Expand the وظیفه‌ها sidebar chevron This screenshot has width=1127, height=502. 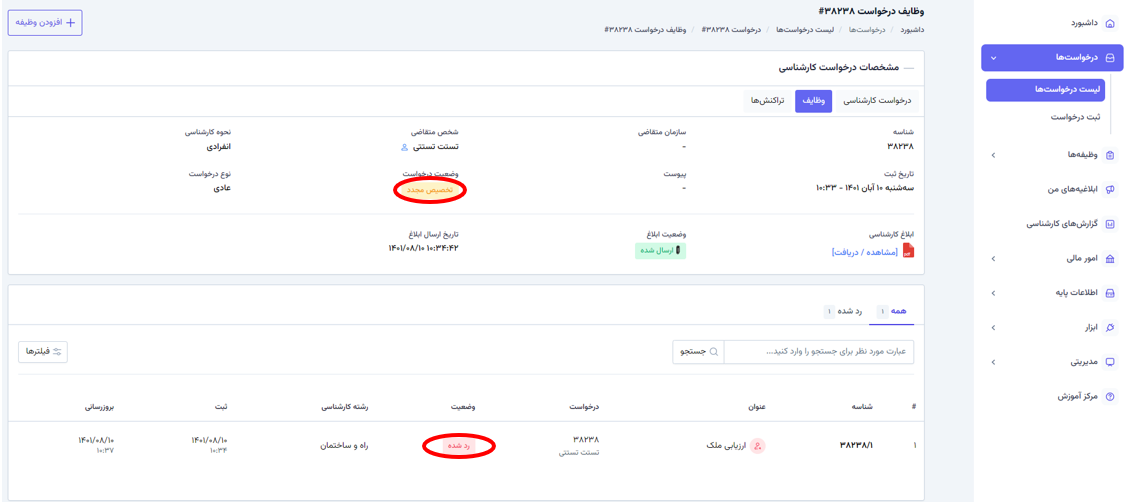[x=993, y=155]
